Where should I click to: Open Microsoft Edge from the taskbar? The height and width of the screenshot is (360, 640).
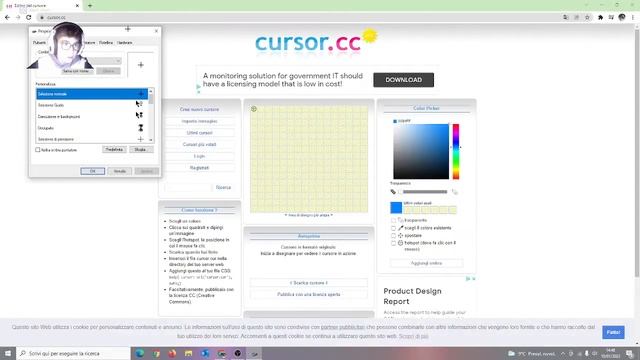tap(140, 353)
